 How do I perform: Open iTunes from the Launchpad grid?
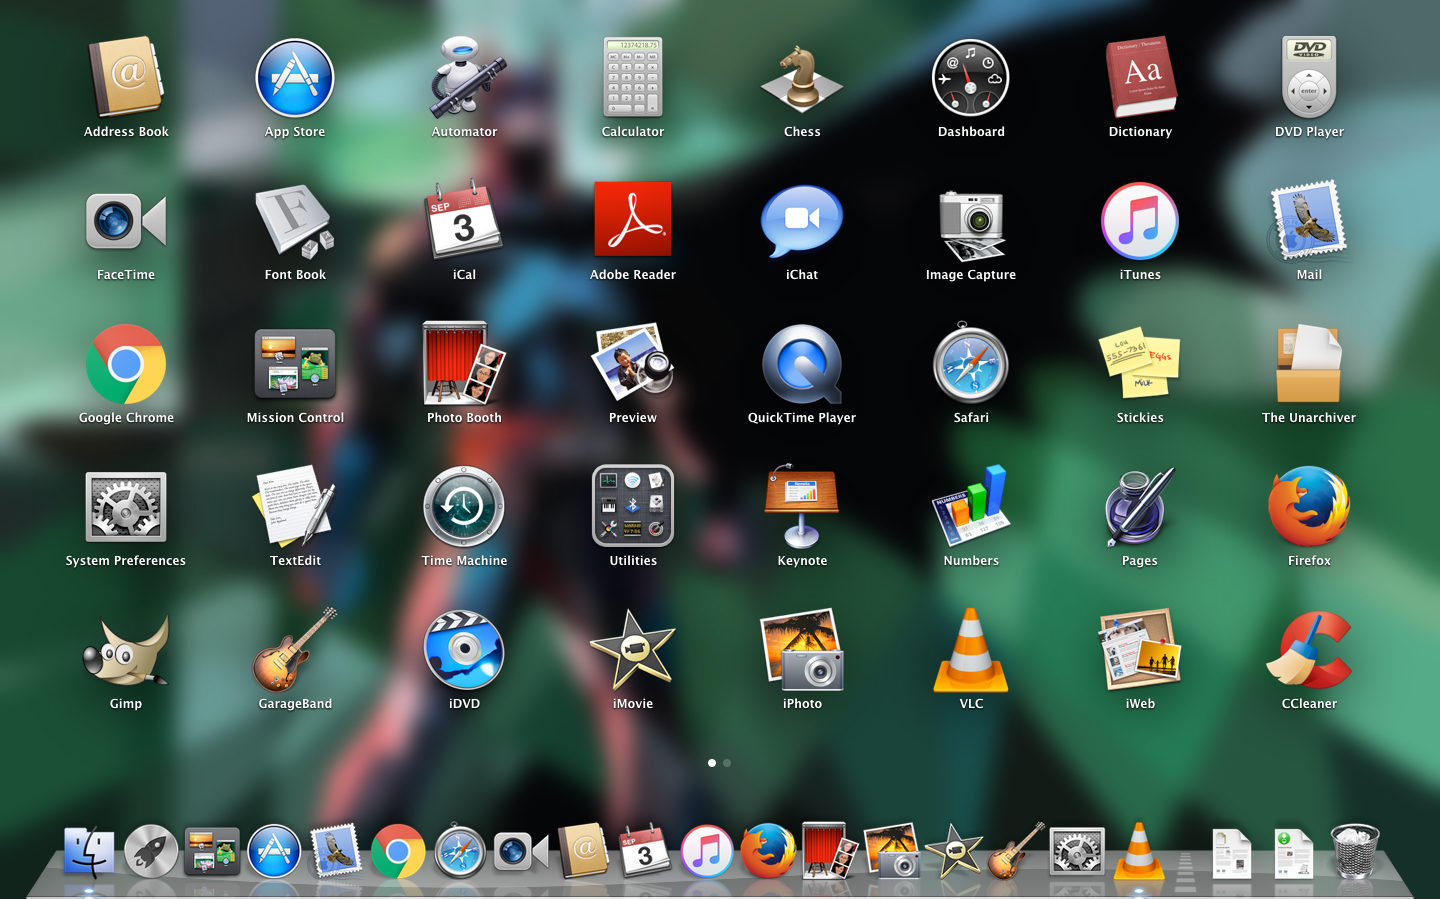(1140, 221)
